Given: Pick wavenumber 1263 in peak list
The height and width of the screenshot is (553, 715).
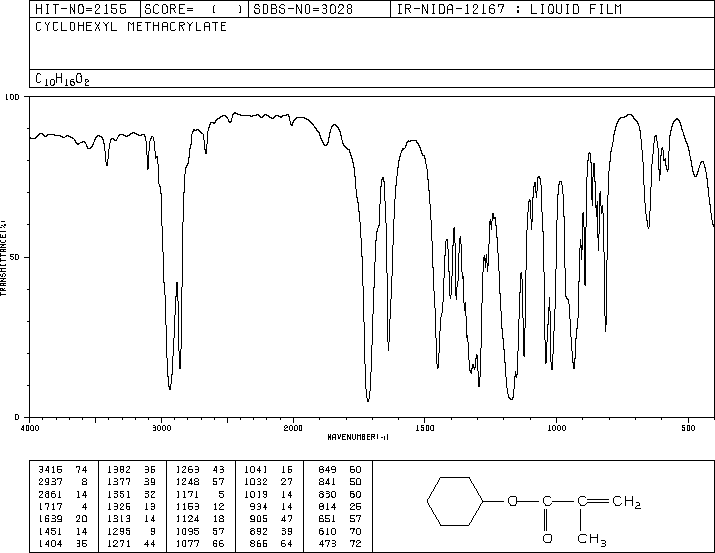Looking at the screenshot, I should tap(188, 470).
